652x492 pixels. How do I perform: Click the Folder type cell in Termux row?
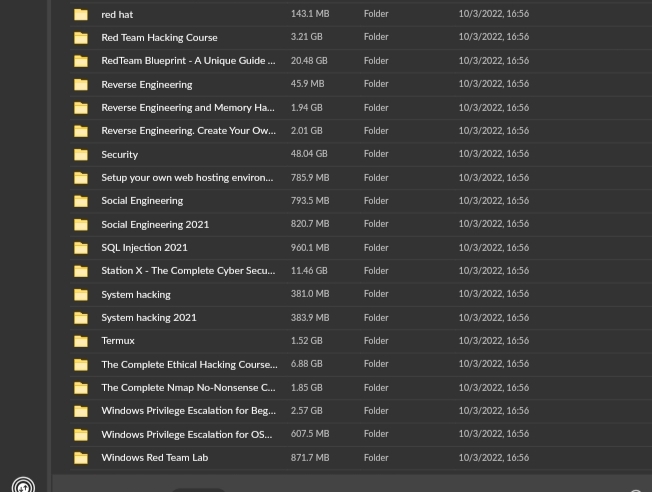376,341
